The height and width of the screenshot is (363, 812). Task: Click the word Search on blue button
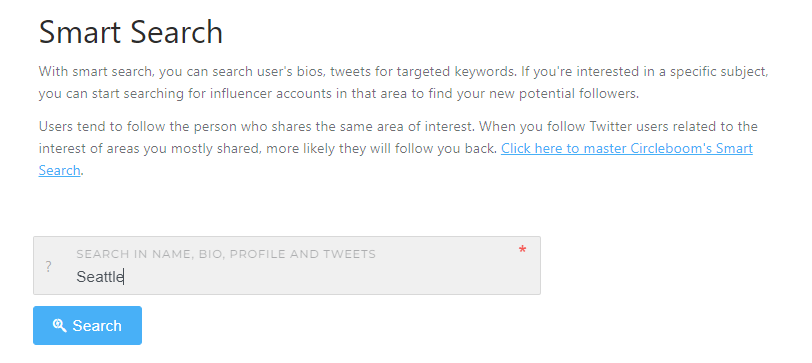(x=97, y=326)
